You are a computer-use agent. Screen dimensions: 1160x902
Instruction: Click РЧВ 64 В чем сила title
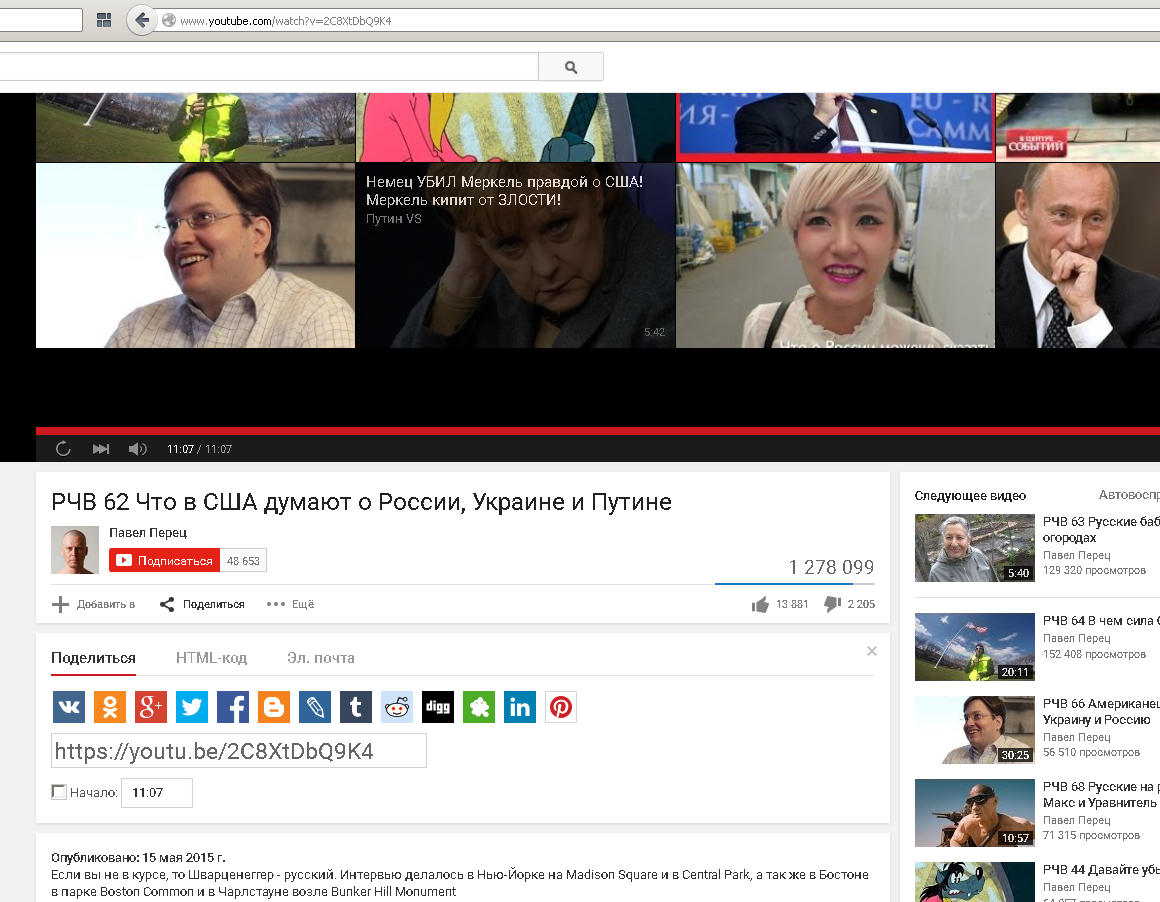click(1102, 621)
